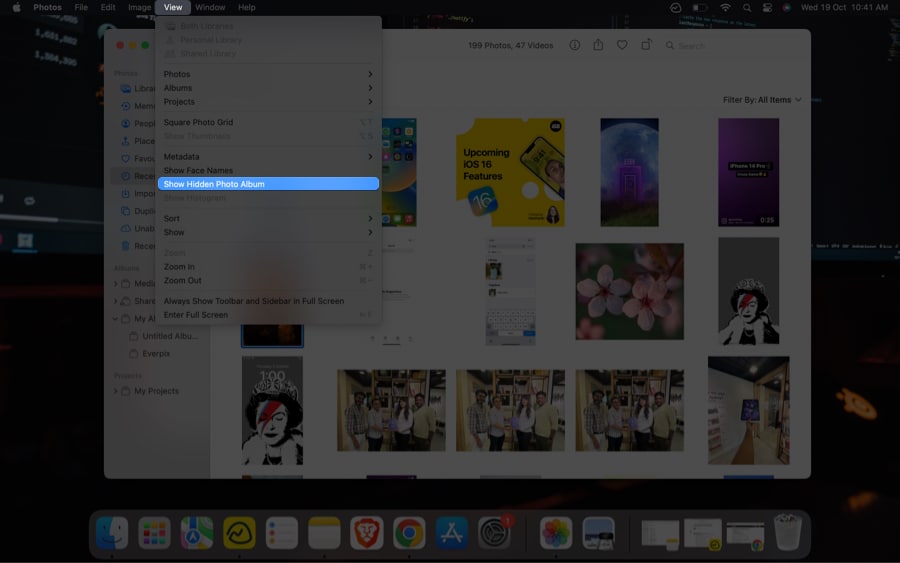The image size is (900, 563).
Task: Open System Settings from the Dock
Action: click(494, 533)
